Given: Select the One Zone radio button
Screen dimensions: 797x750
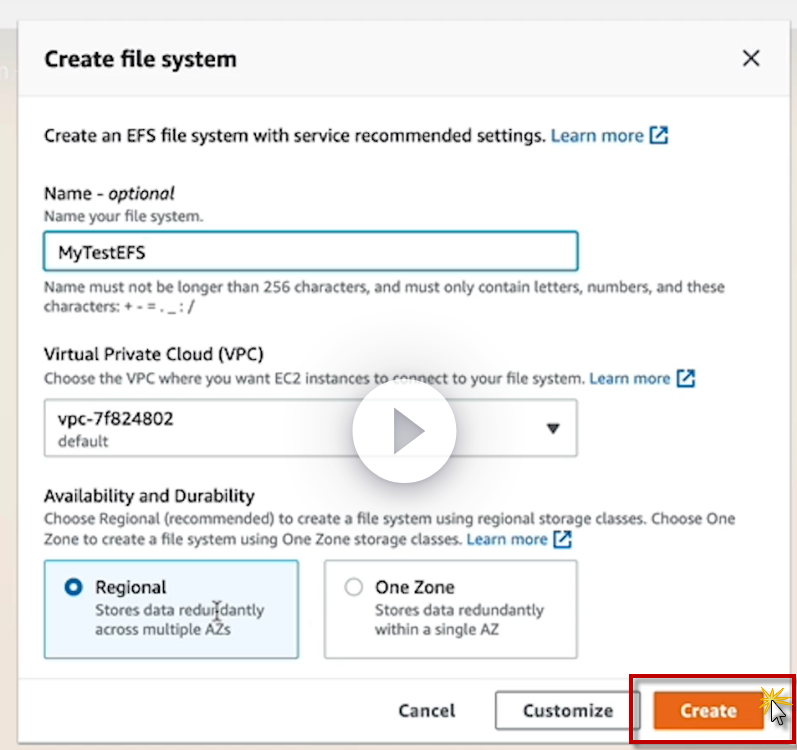Looking at the screenshot, I should click(353, 588).
